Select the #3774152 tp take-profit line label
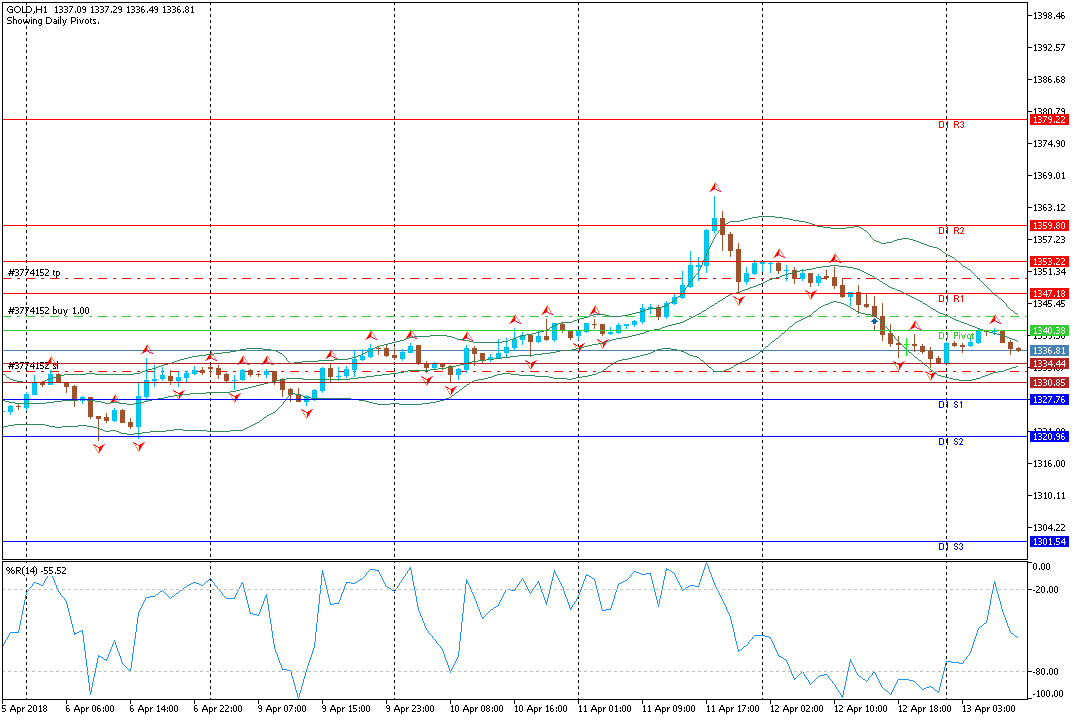The image size is (1080, 720). pyautogui.click(x=34, y=273)
